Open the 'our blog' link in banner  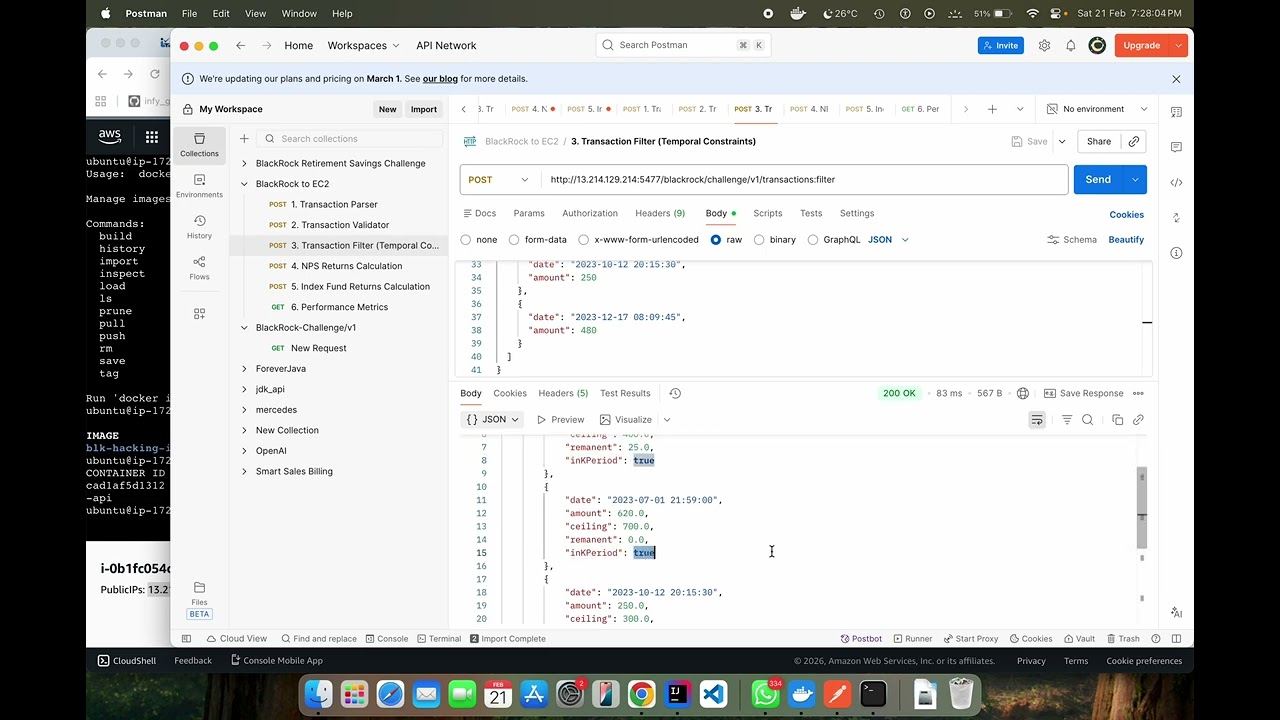tap(440, 79)
